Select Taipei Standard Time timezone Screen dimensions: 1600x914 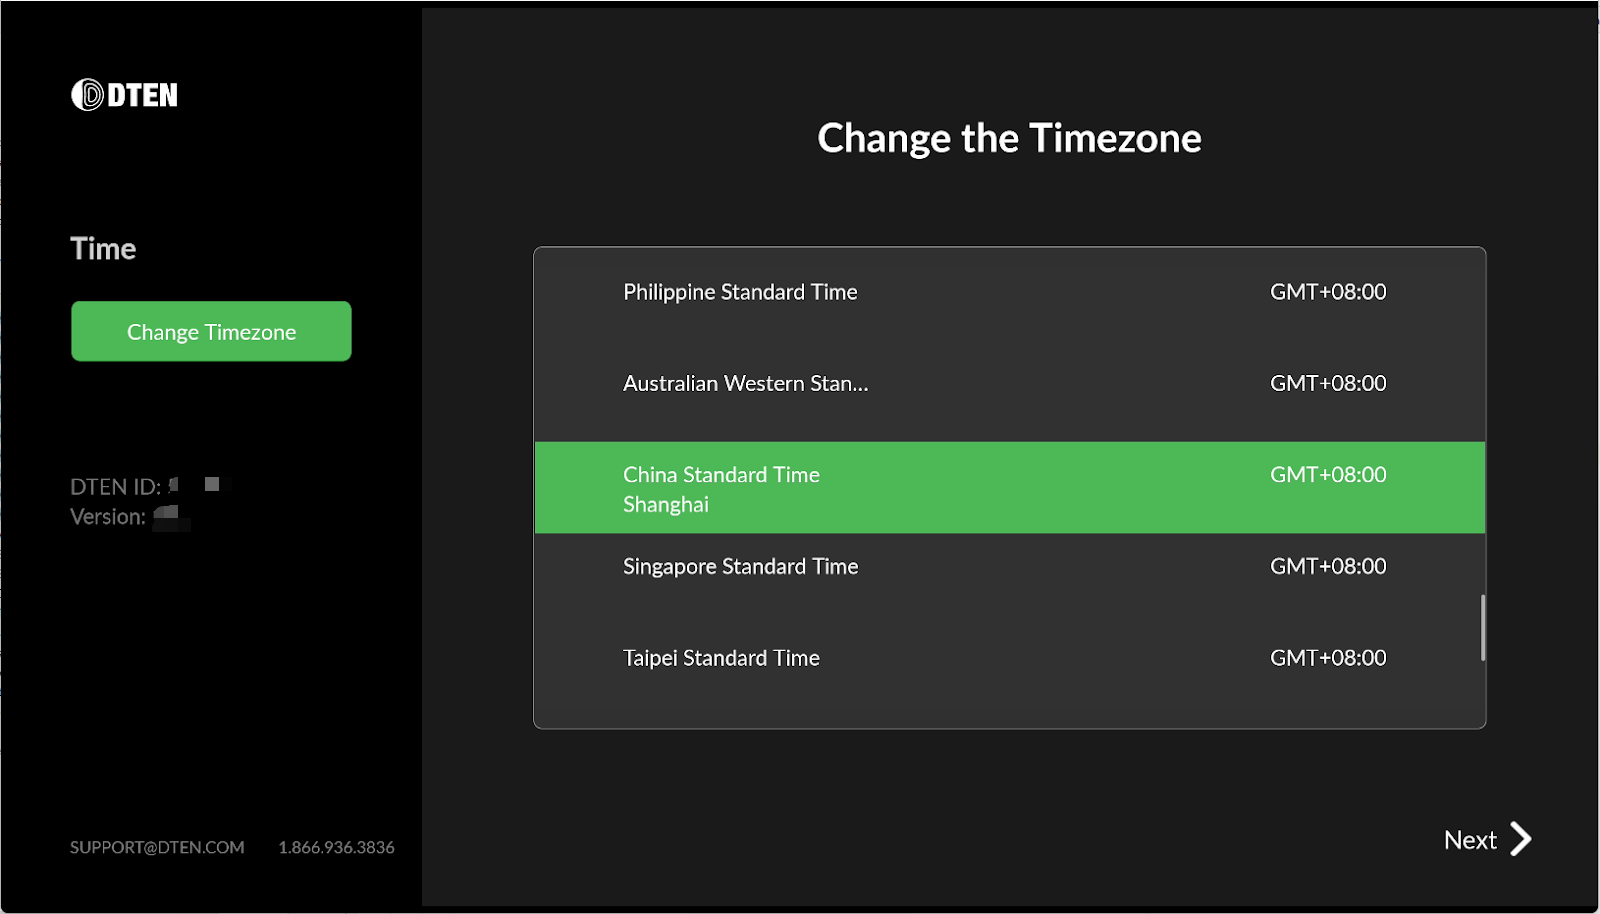[x=1010, y=658]
